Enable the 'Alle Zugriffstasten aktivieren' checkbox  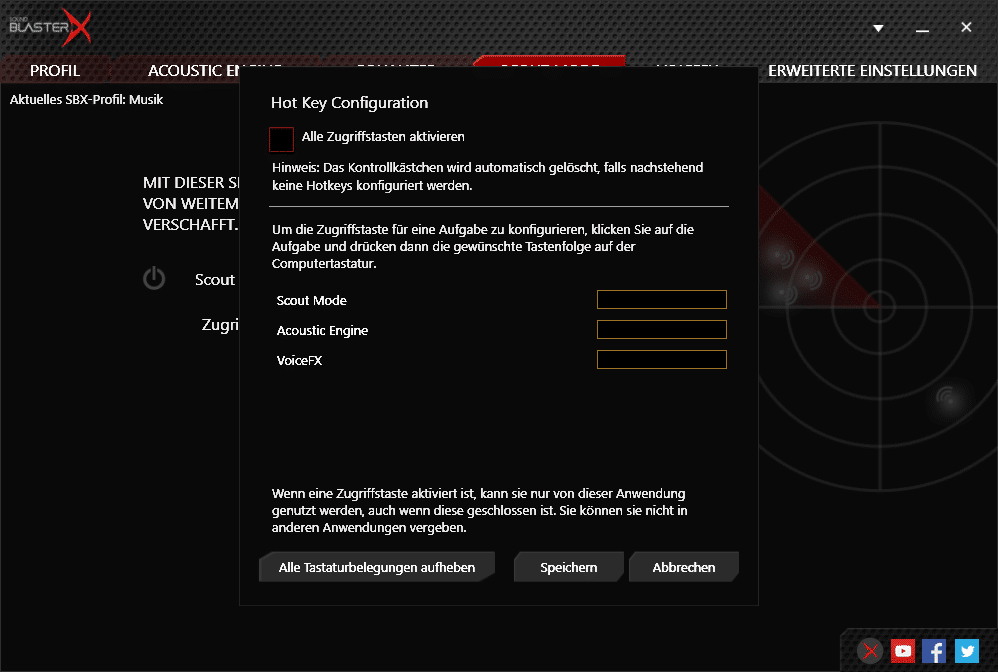pos(282,138)
